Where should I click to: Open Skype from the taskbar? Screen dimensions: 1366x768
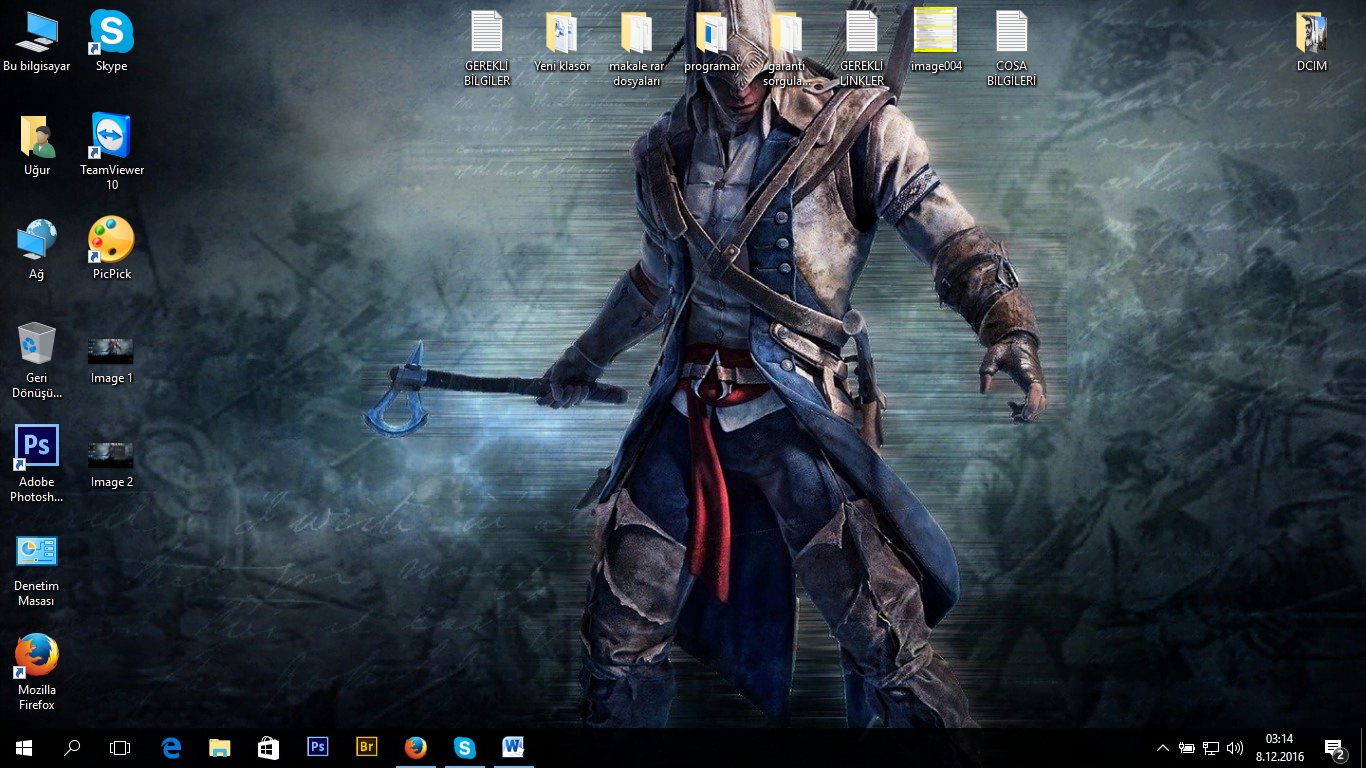[464, 747]
